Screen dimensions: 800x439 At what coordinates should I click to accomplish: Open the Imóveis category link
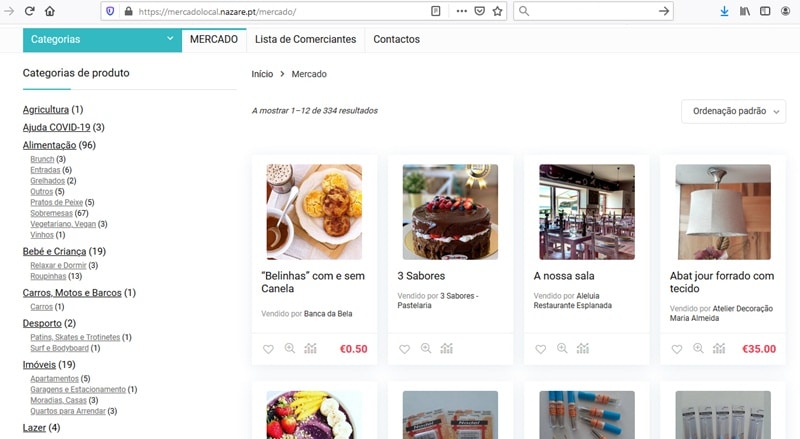pyautogui.click(x=40, y=365)
